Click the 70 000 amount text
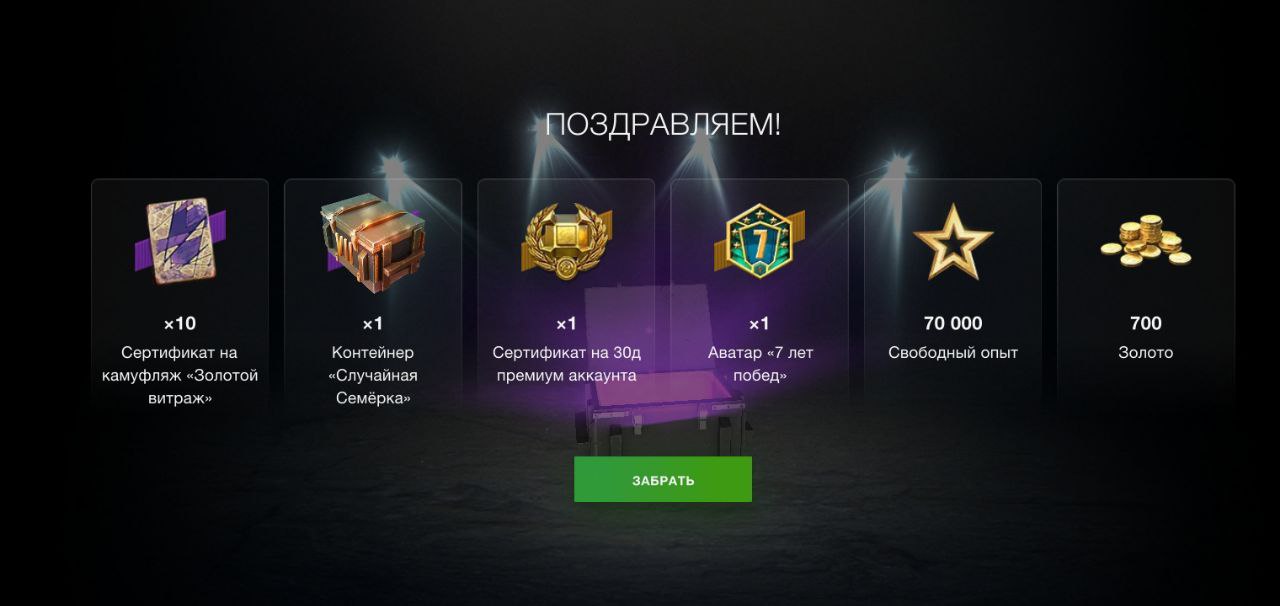This screenshot has height=606, width=1280. pos(953,323)
